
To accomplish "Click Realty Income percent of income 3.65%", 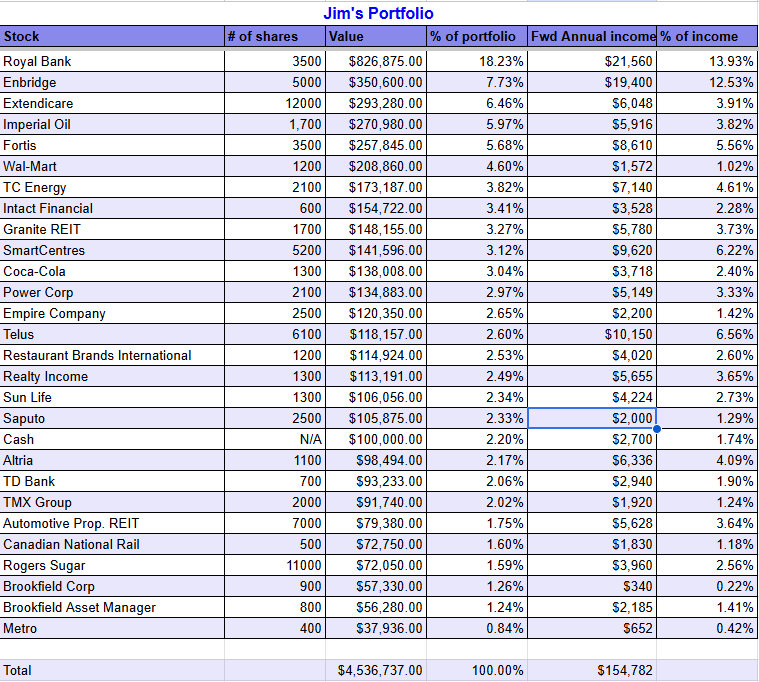I will pos(707,376).
